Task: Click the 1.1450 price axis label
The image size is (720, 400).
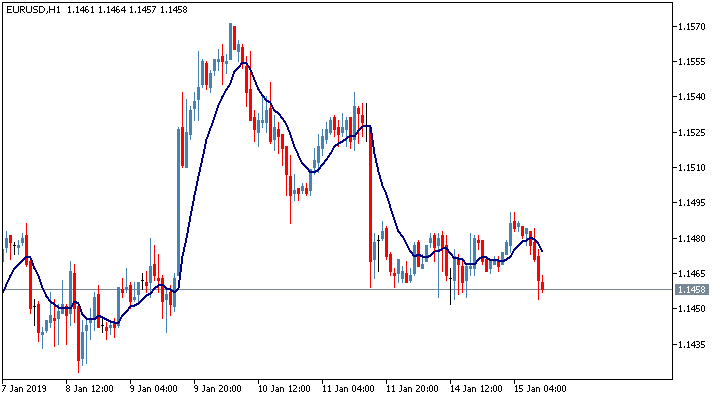Action: point(692,309)
